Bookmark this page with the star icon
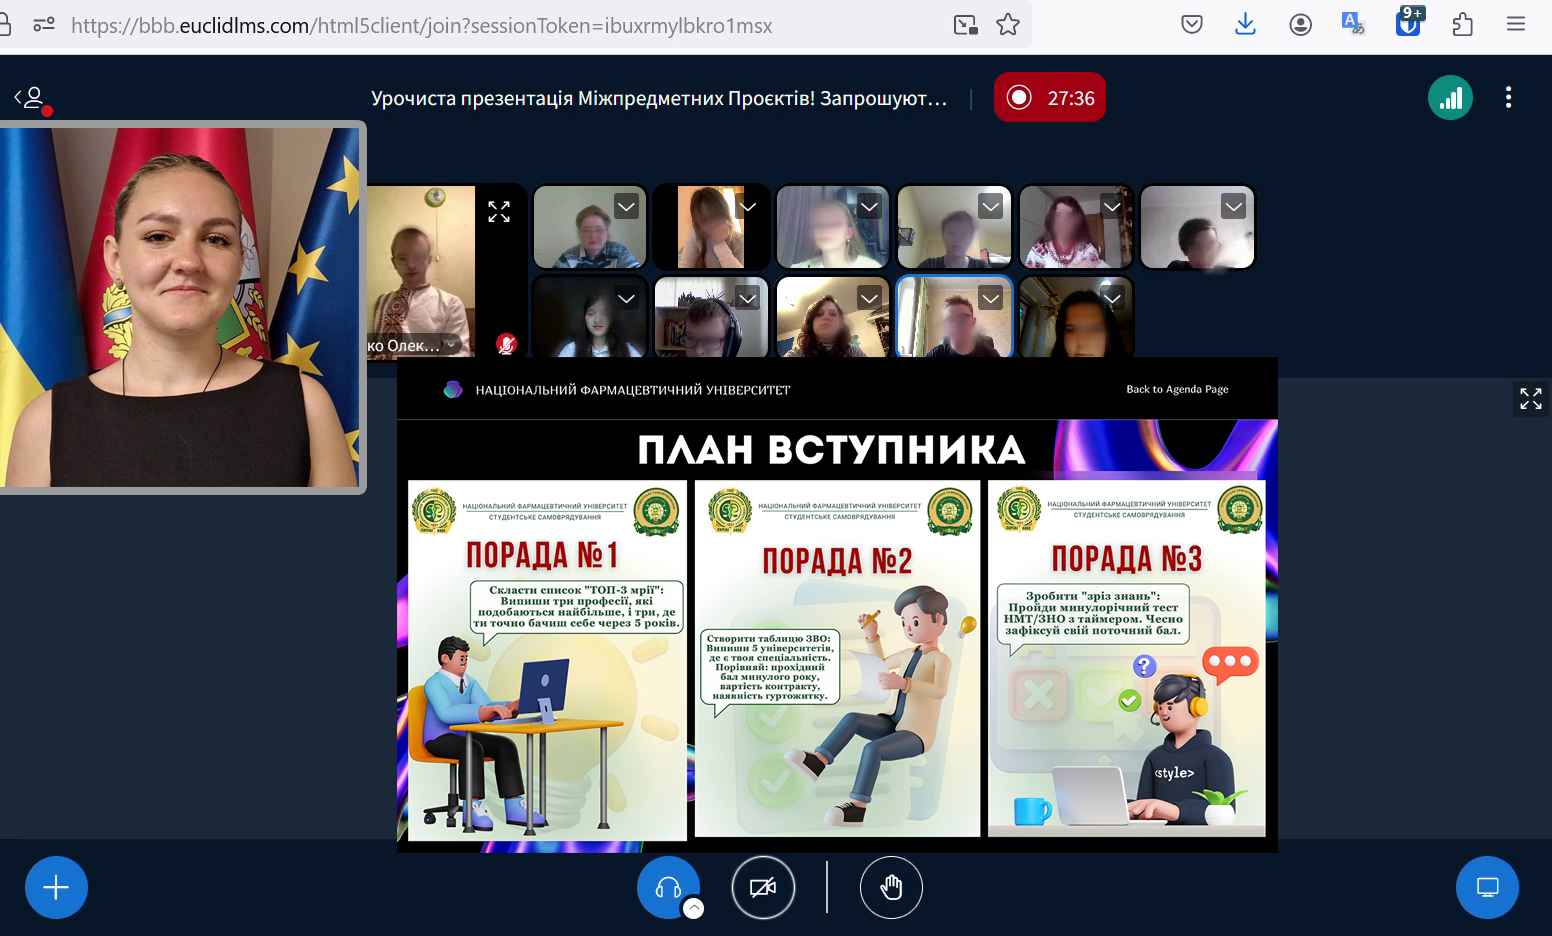 [1008, 25]
